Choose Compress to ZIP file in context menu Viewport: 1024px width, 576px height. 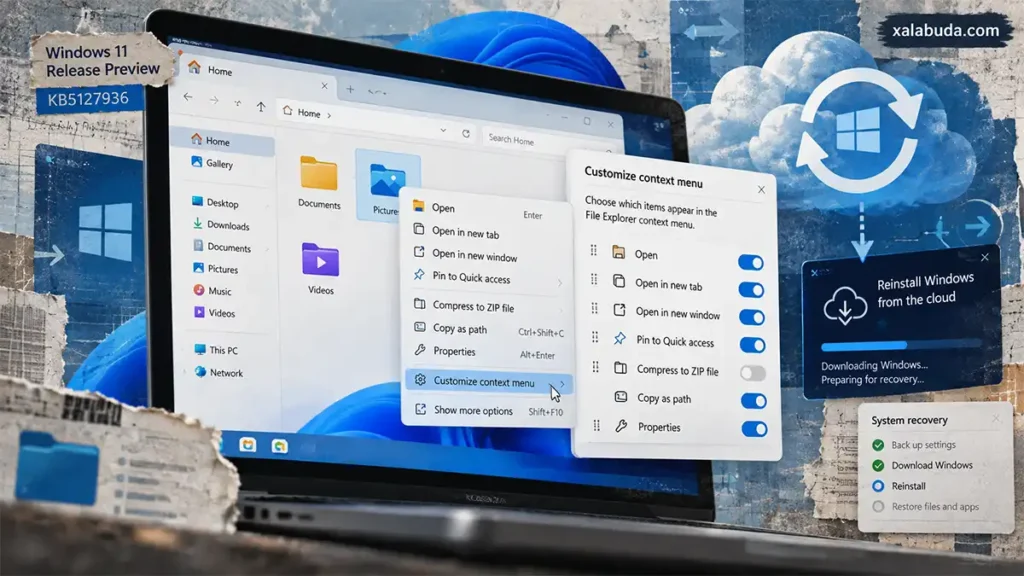(x=487, y=307)
